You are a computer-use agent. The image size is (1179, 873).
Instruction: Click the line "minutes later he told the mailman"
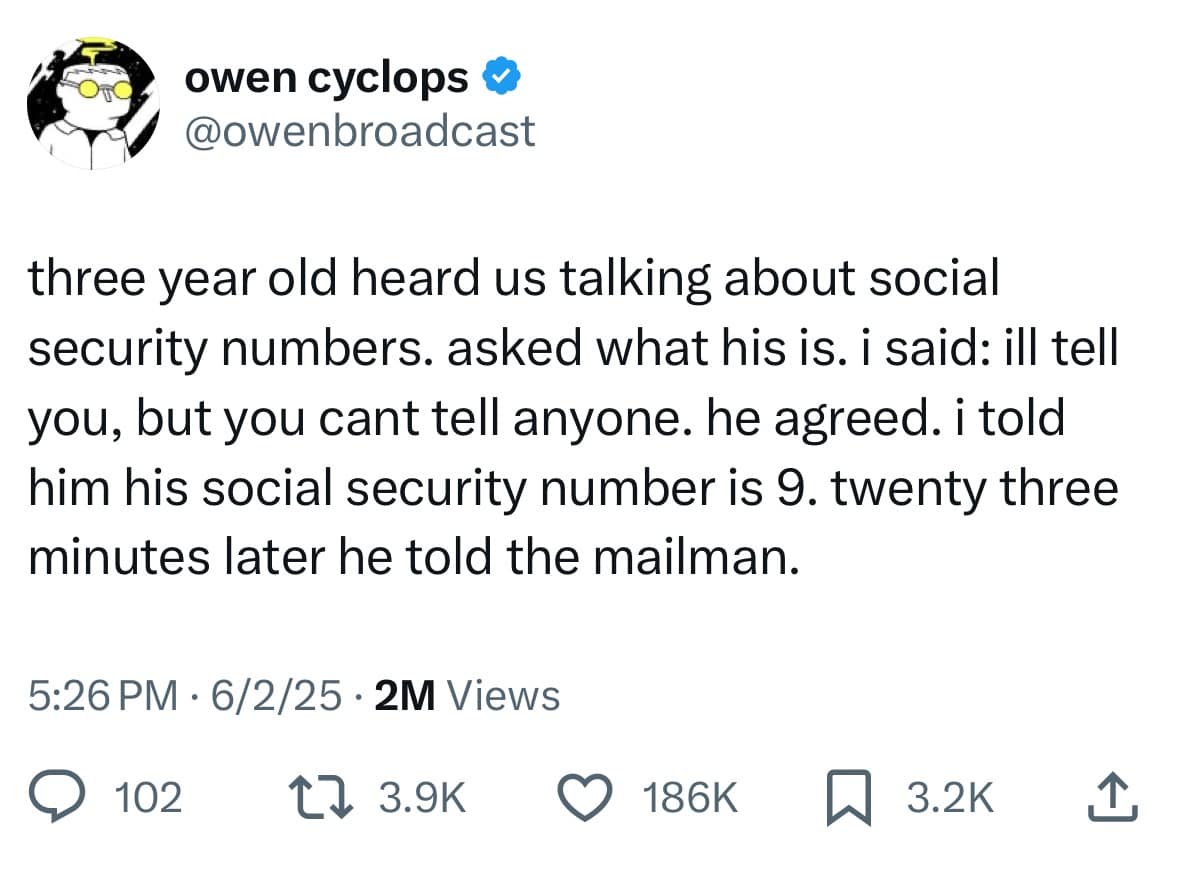point(414,558)
